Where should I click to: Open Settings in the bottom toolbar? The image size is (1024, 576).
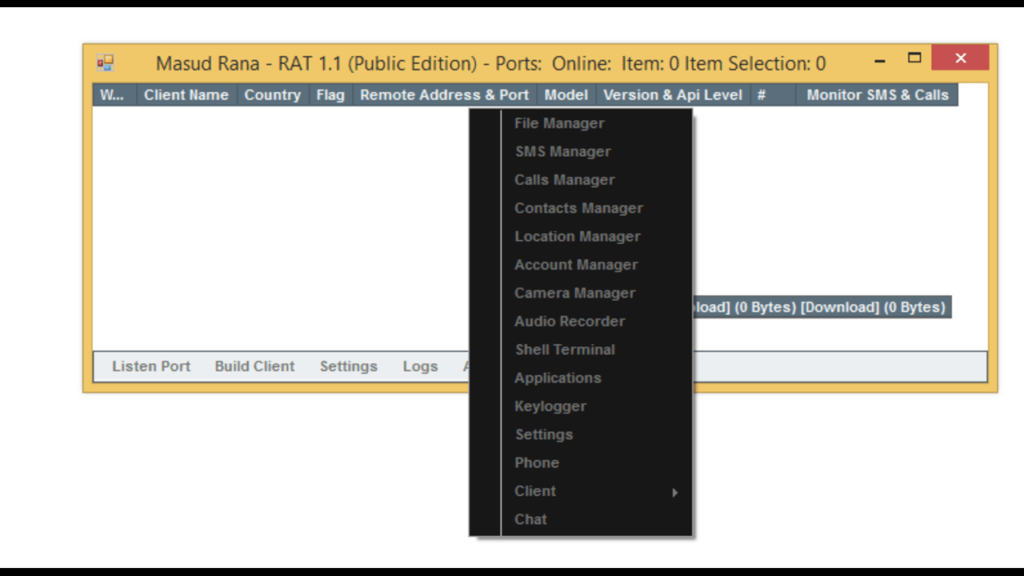[348, 366]
